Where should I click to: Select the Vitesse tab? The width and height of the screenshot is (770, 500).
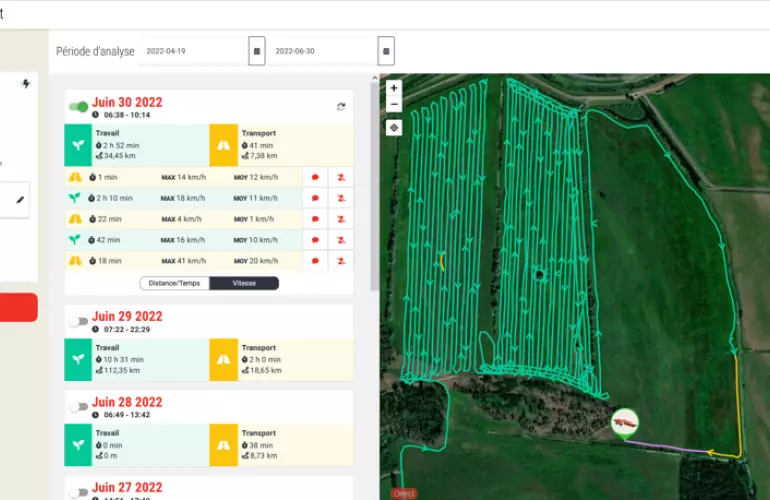(x=244, y=283)
